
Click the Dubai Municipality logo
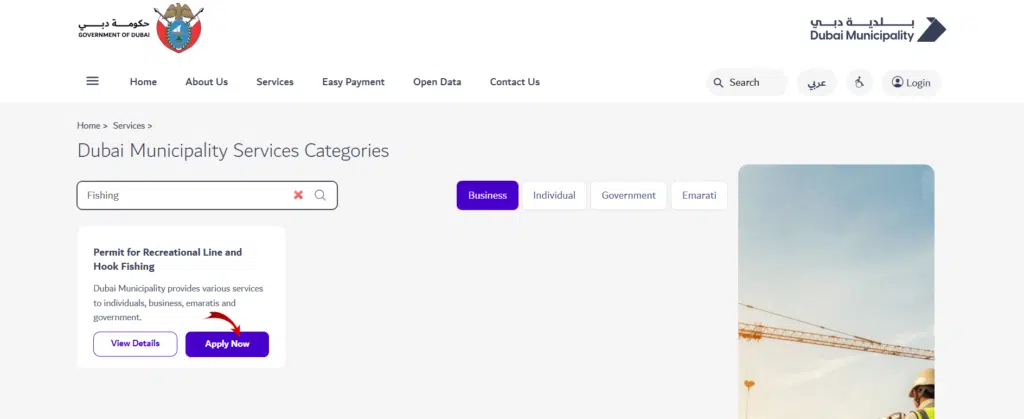tap(877, 29)
